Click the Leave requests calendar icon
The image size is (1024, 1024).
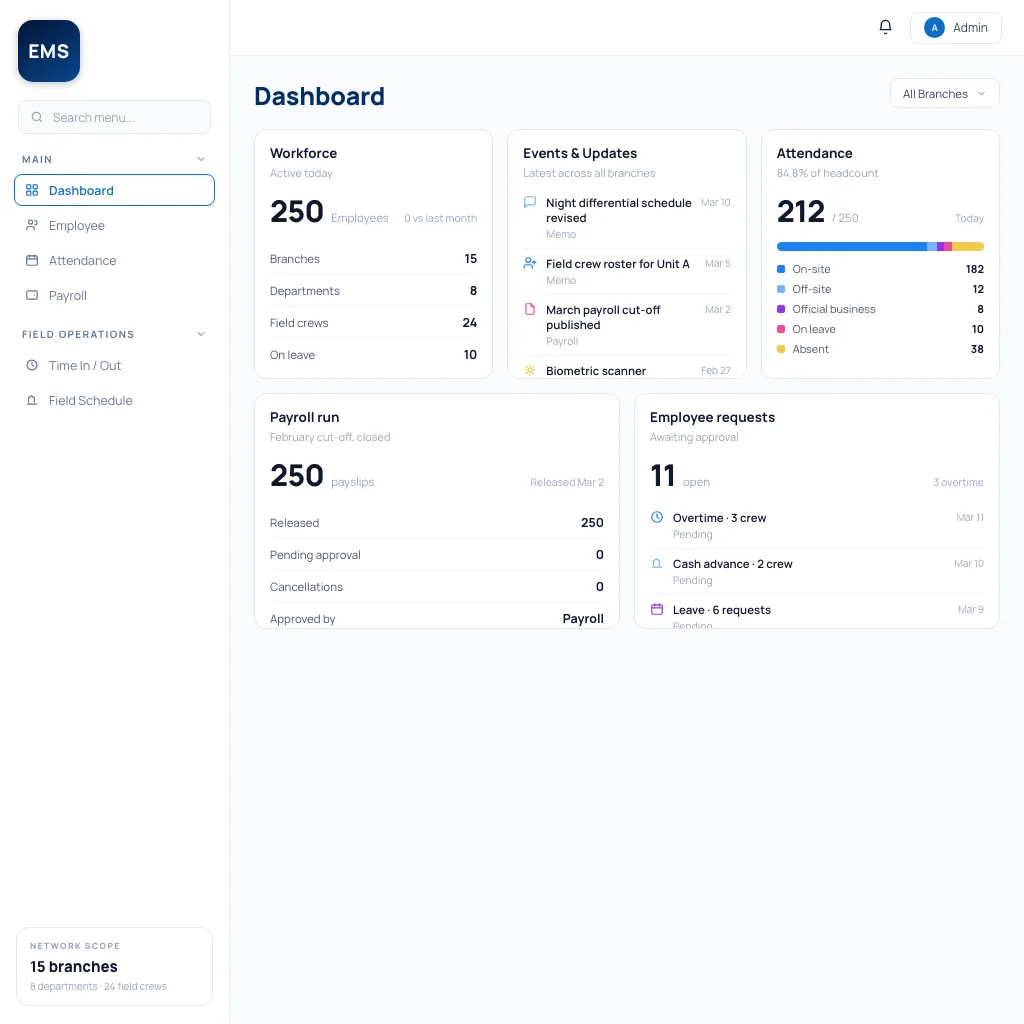click(x=657, y=609)
